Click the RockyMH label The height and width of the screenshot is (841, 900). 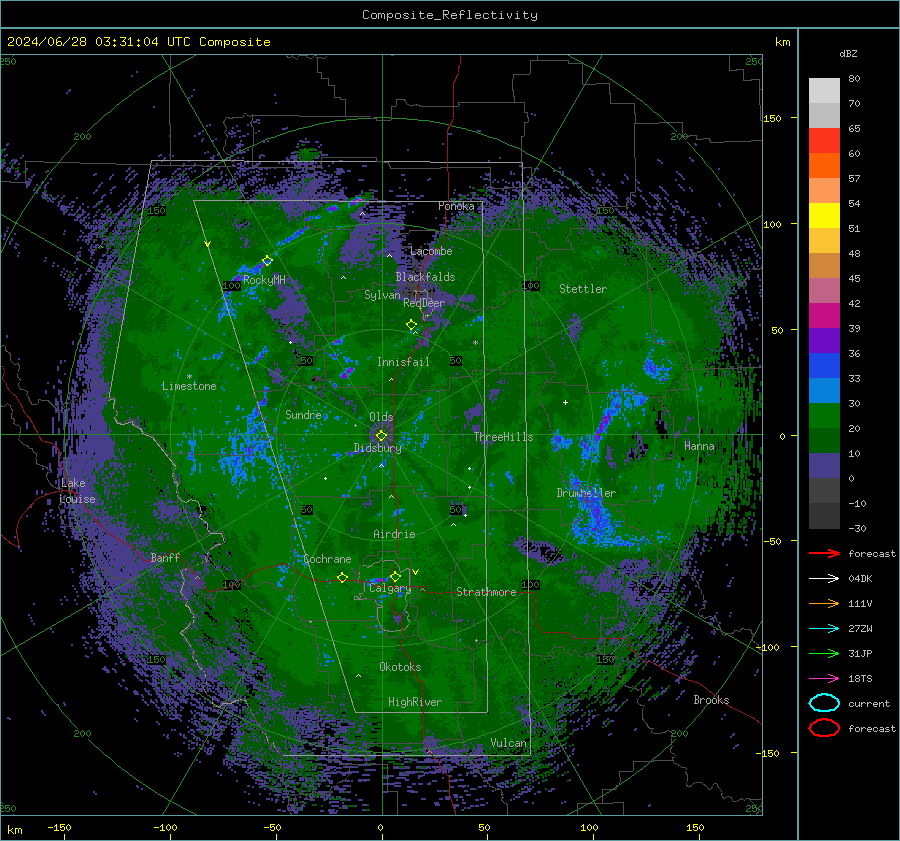pos(264,280)
